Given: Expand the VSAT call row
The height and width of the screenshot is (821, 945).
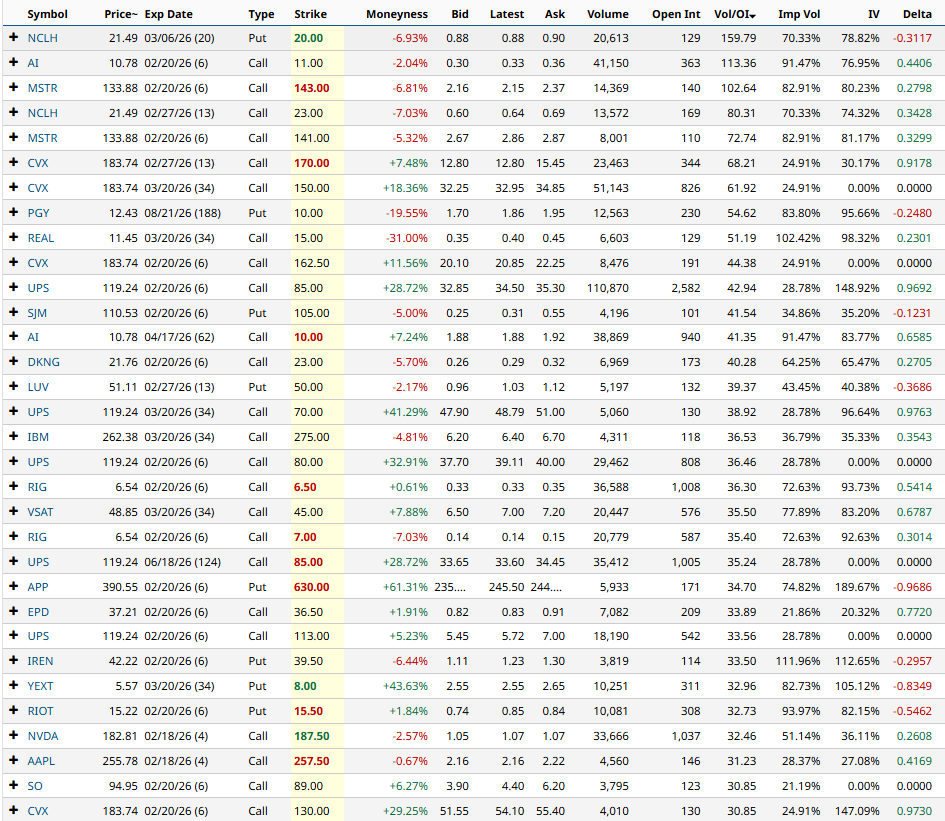Looking at the screenshot, I should pos(13,511).
